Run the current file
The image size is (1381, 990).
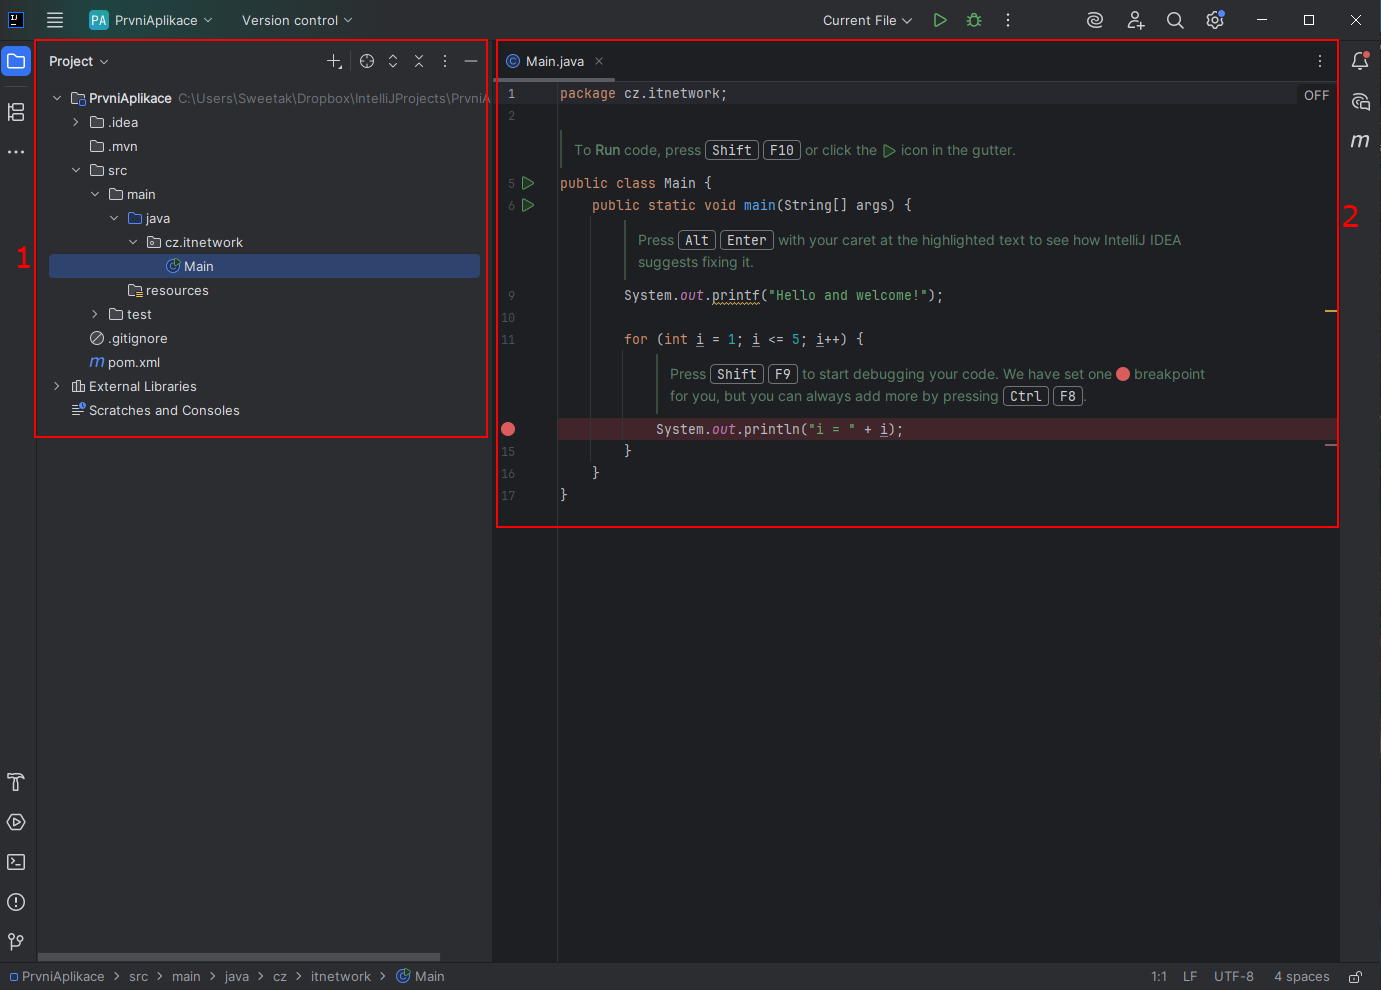pyautogui.click(x=940, y=20)
